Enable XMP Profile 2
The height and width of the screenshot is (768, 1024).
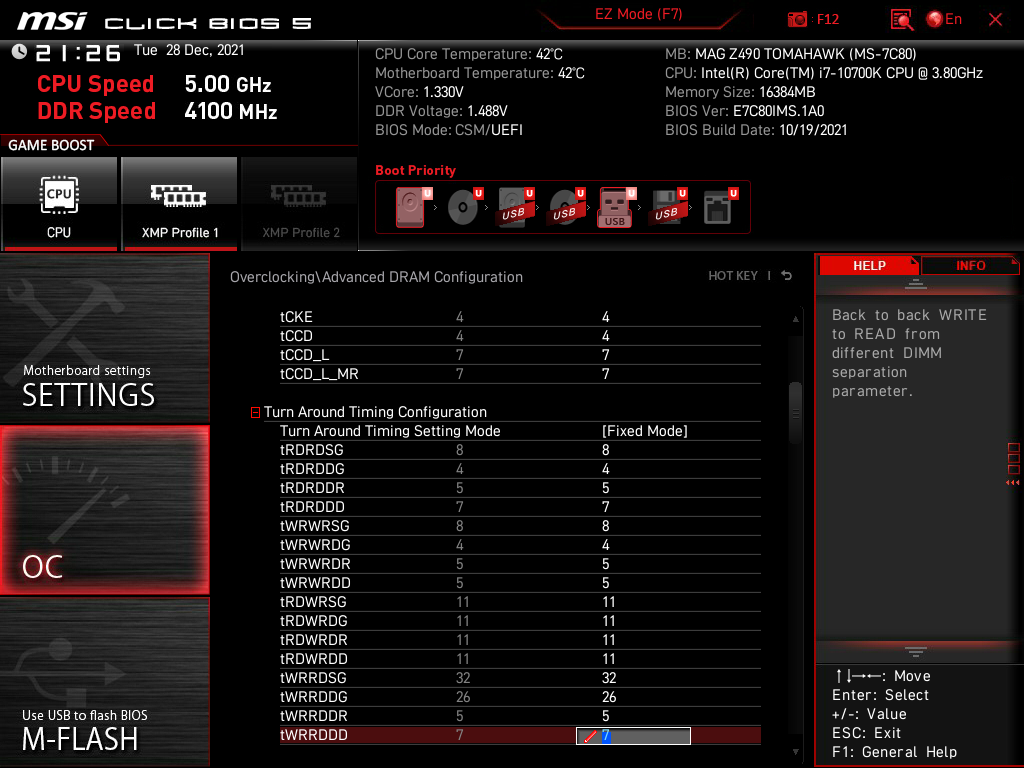[300, 203]
